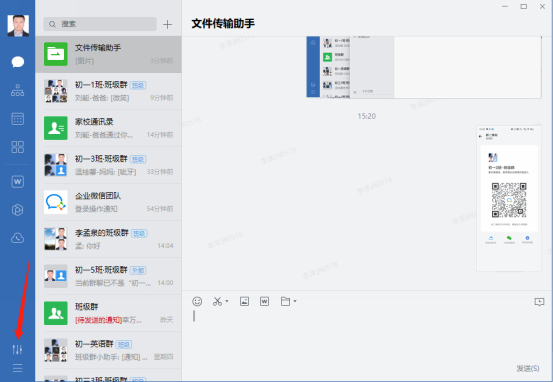This screenshot has height=382, width=553.
Task: Click the 李孟泉的班级群 group avatar
Action: pyautogui.click(x=56, y=239)
